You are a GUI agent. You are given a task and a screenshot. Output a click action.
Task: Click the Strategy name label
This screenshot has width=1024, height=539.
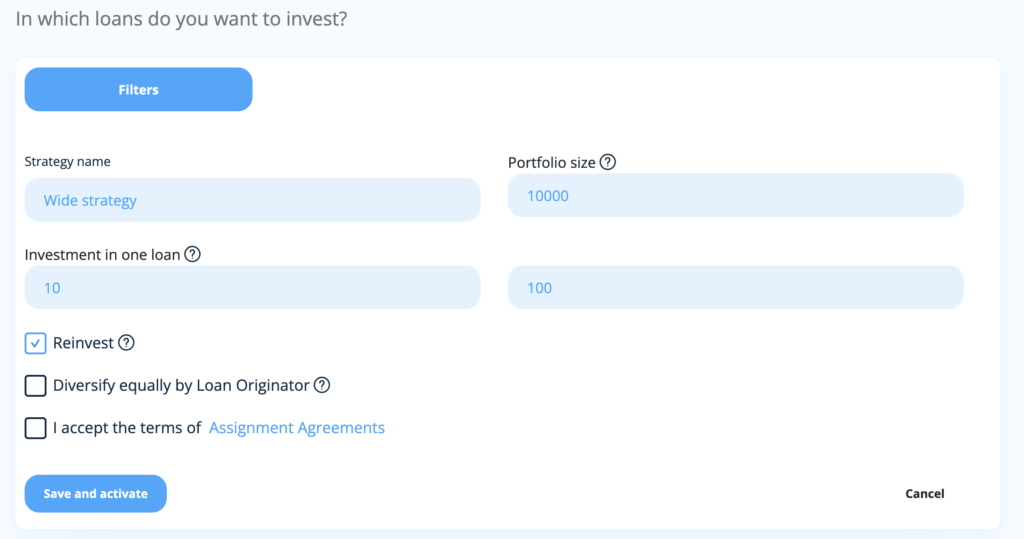(x=67, y=161)
